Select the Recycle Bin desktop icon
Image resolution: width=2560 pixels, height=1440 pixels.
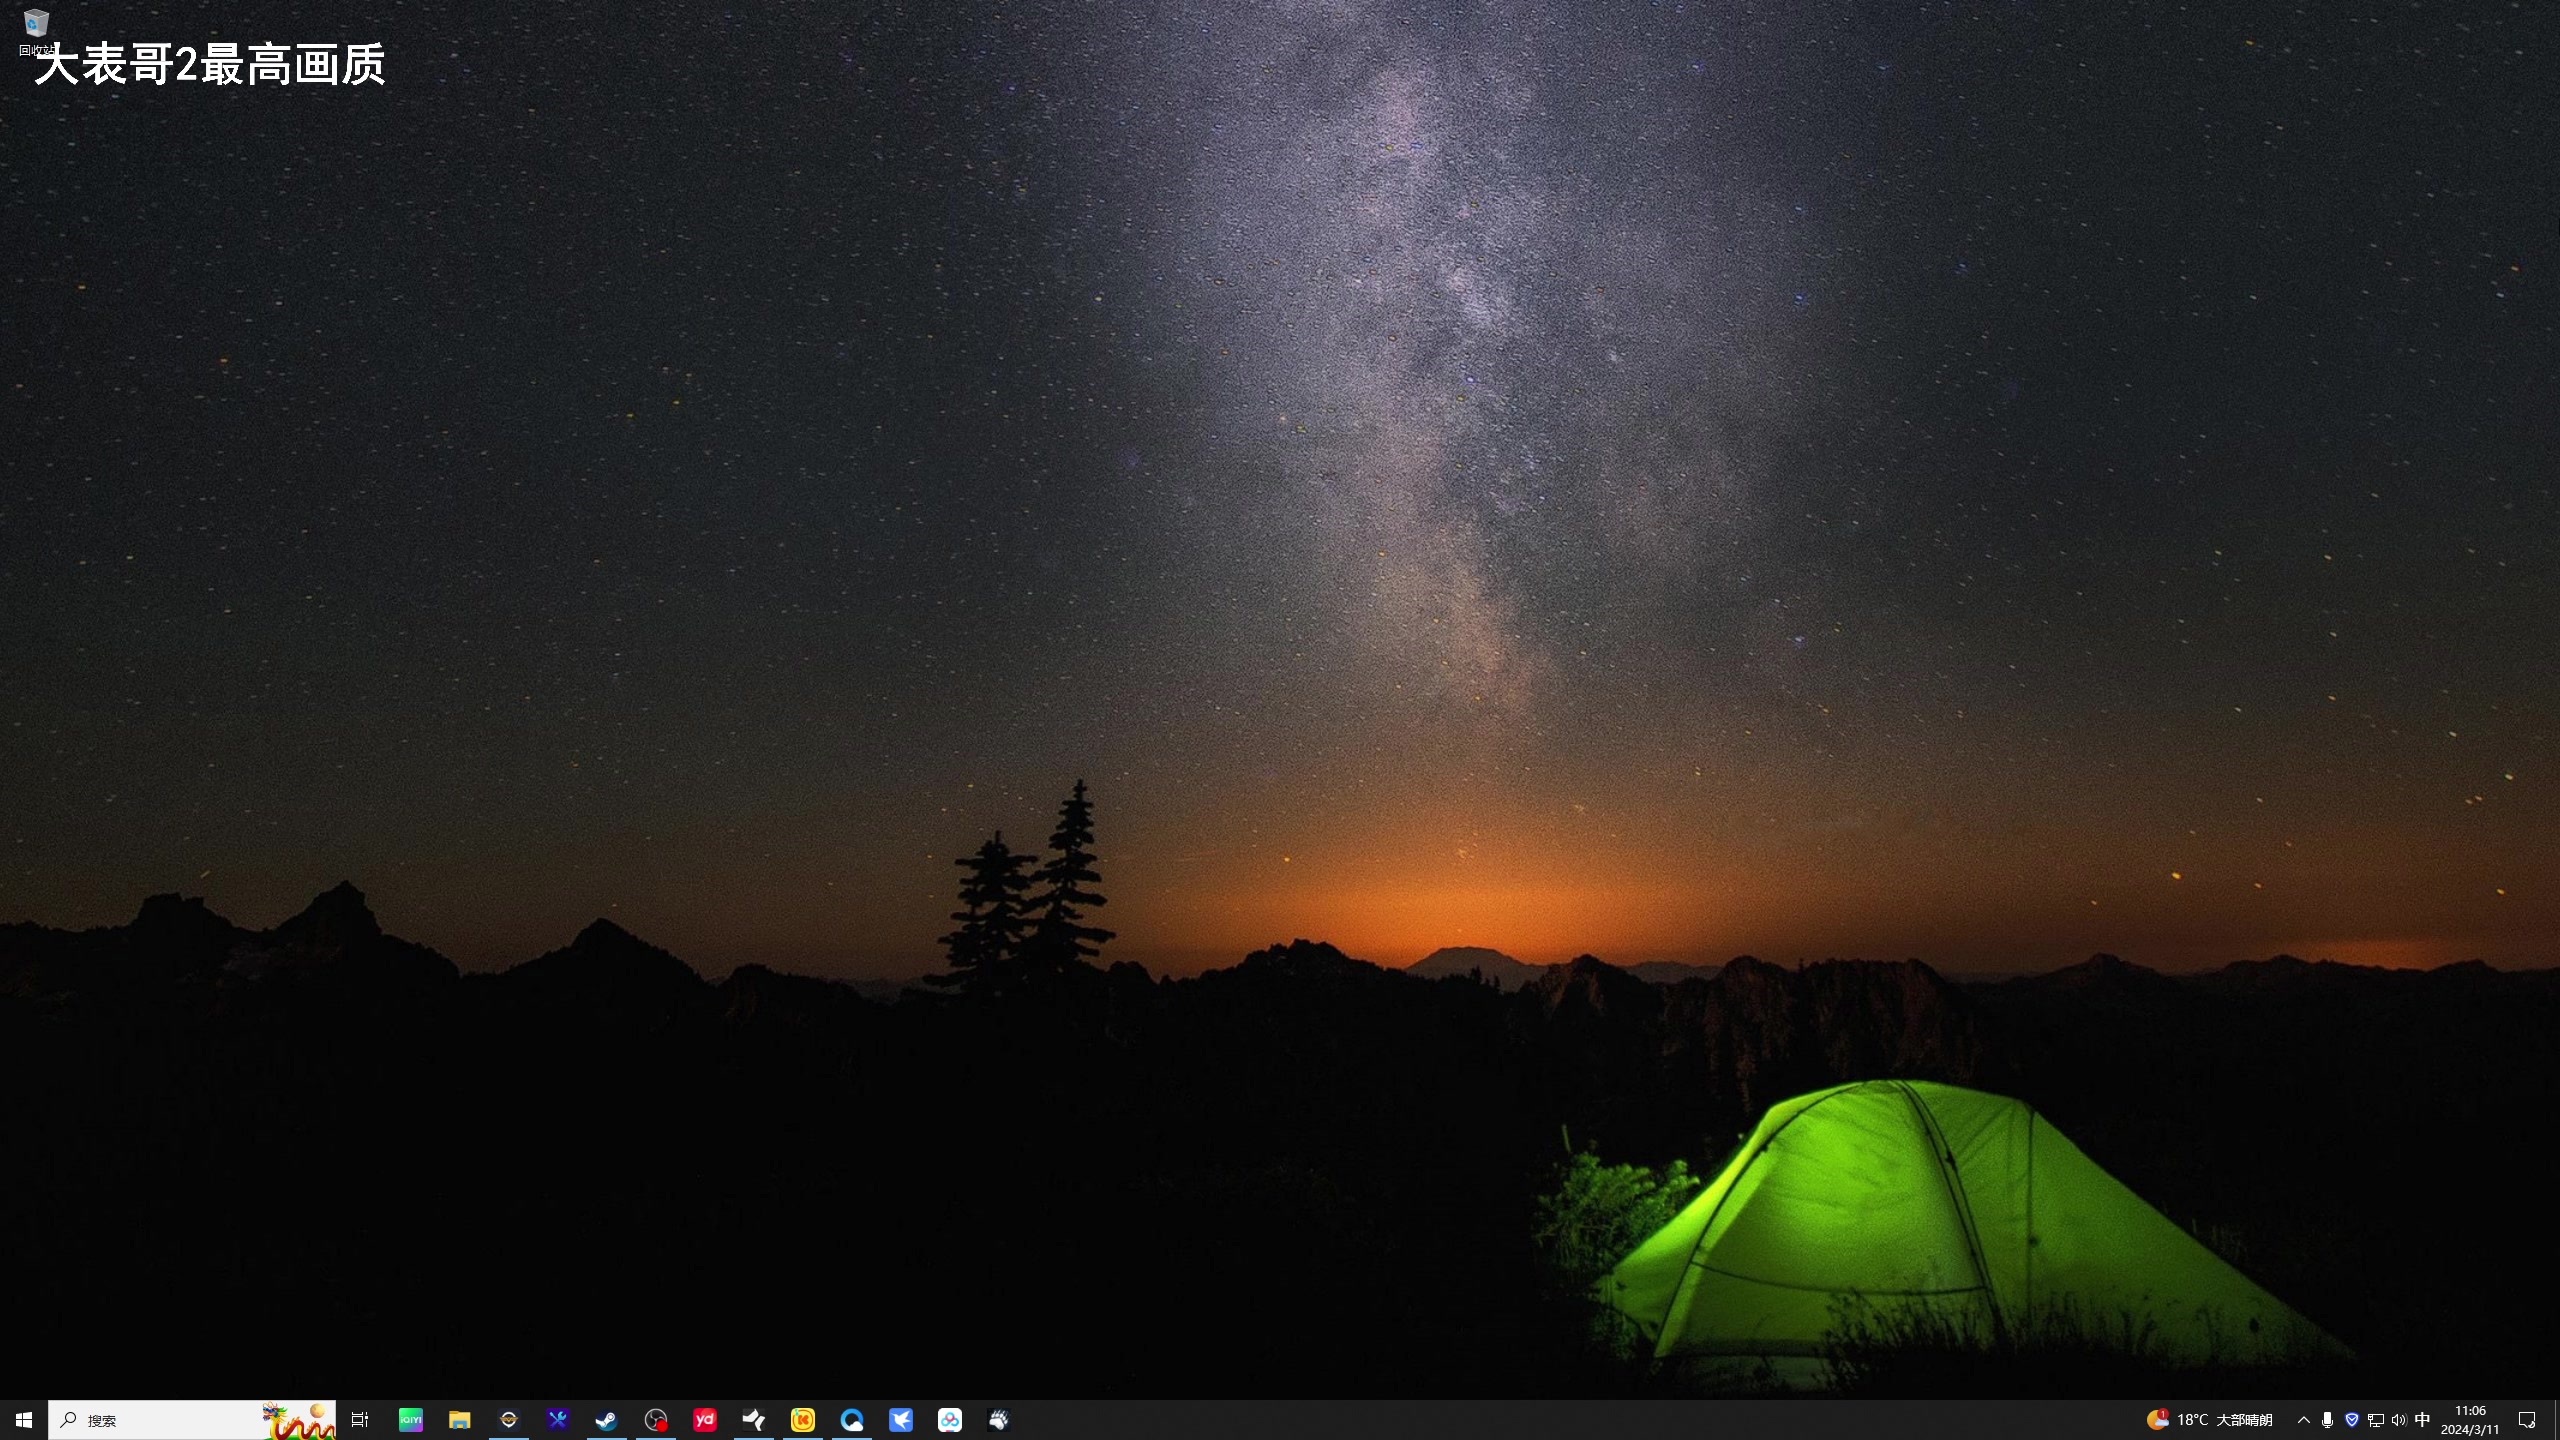click(x=36, y=32)
